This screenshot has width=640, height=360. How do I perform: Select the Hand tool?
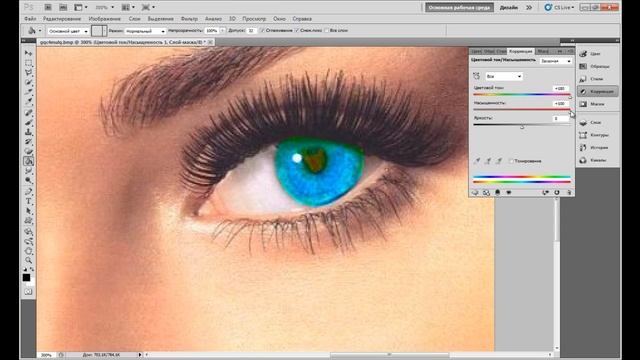point(28,251)
